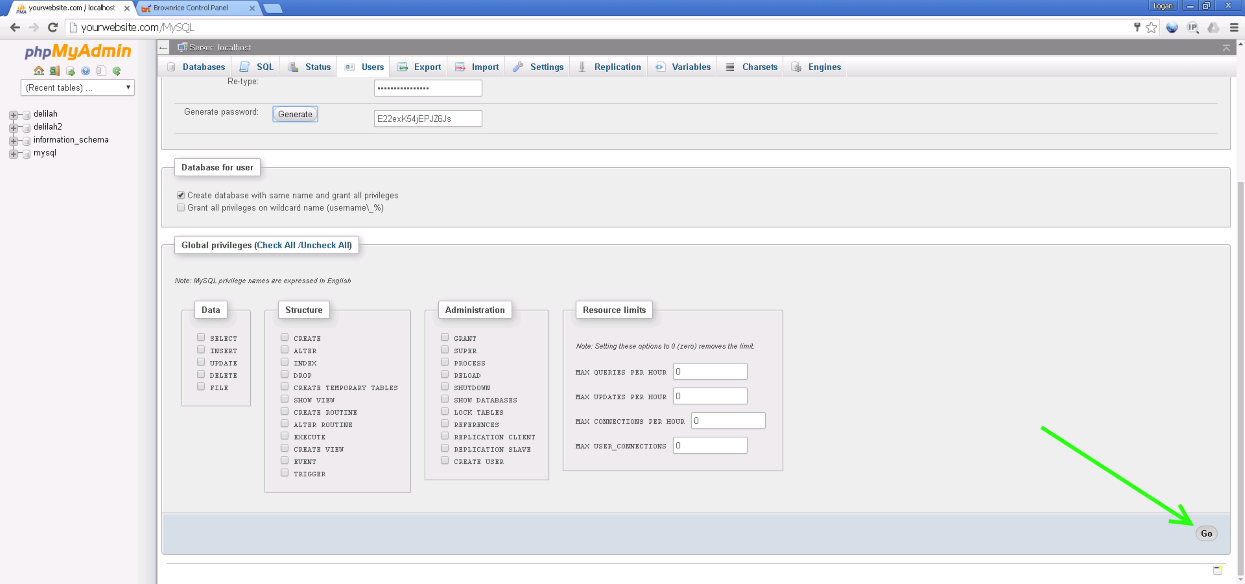The width and height of the screenshot is (1245, 584).
Task: Open the Replication tab
Action: coord(608,67)
